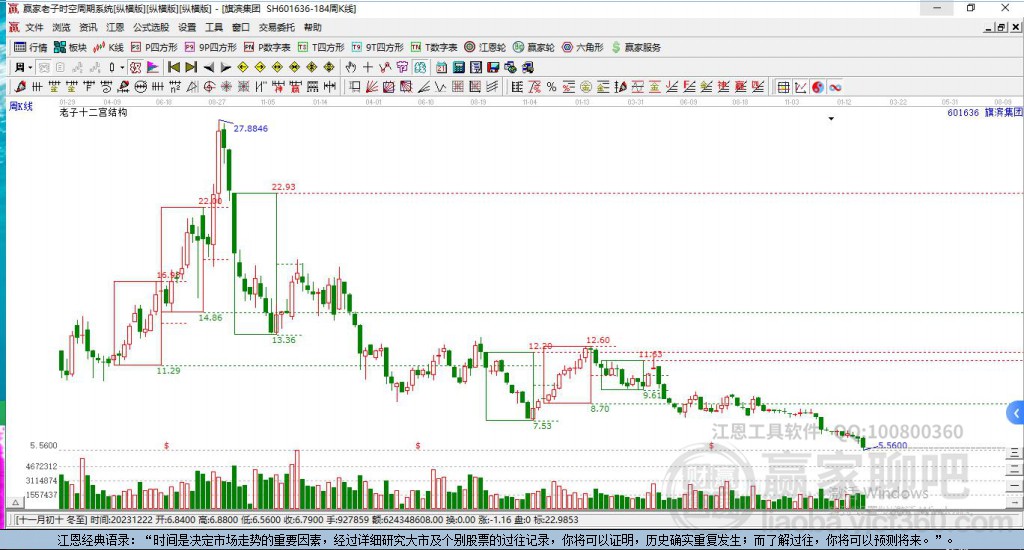Click the calendar icon in toolbar

click(x=441, y=67)
